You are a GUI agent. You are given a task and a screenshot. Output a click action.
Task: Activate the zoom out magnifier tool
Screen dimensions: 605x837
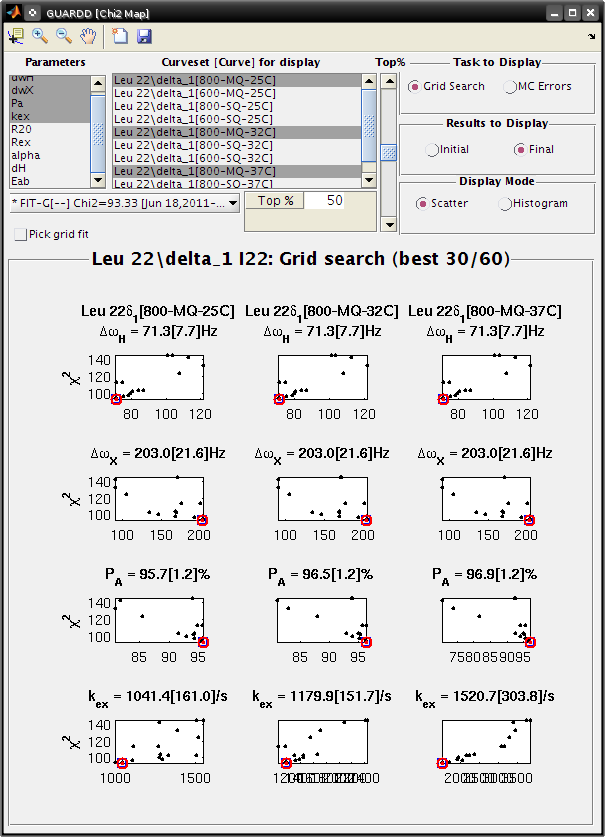[64, 36]
